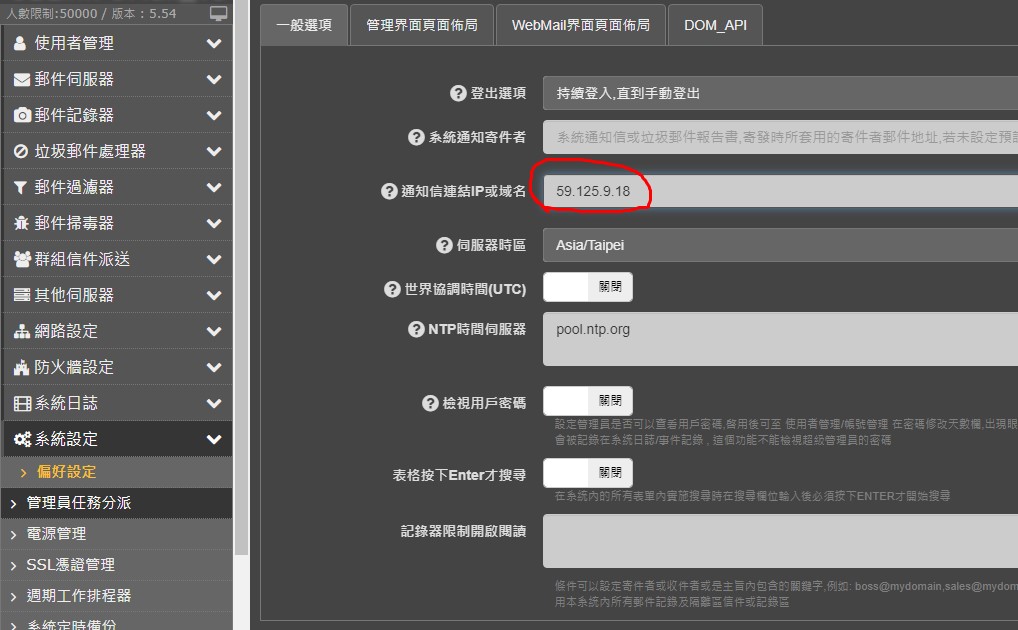This screenshot has height=630, width=1018.
Task: Toggle the 表格按下Enter才搜尋 switch
Action: [587, 473]
